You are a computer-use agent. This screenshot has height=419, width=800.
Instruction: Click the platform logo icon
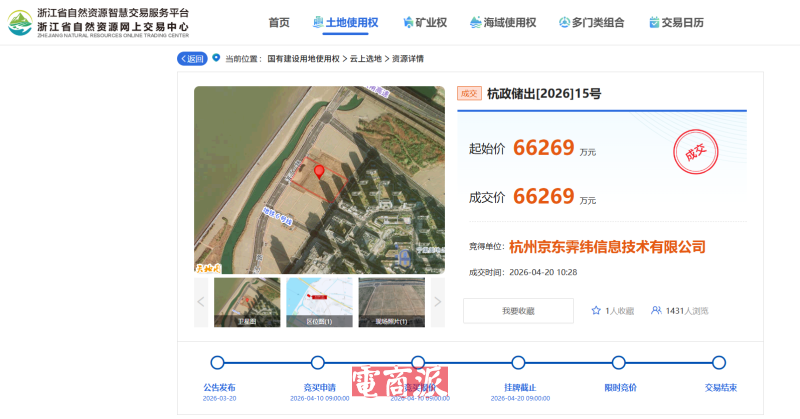click(20, 22)
